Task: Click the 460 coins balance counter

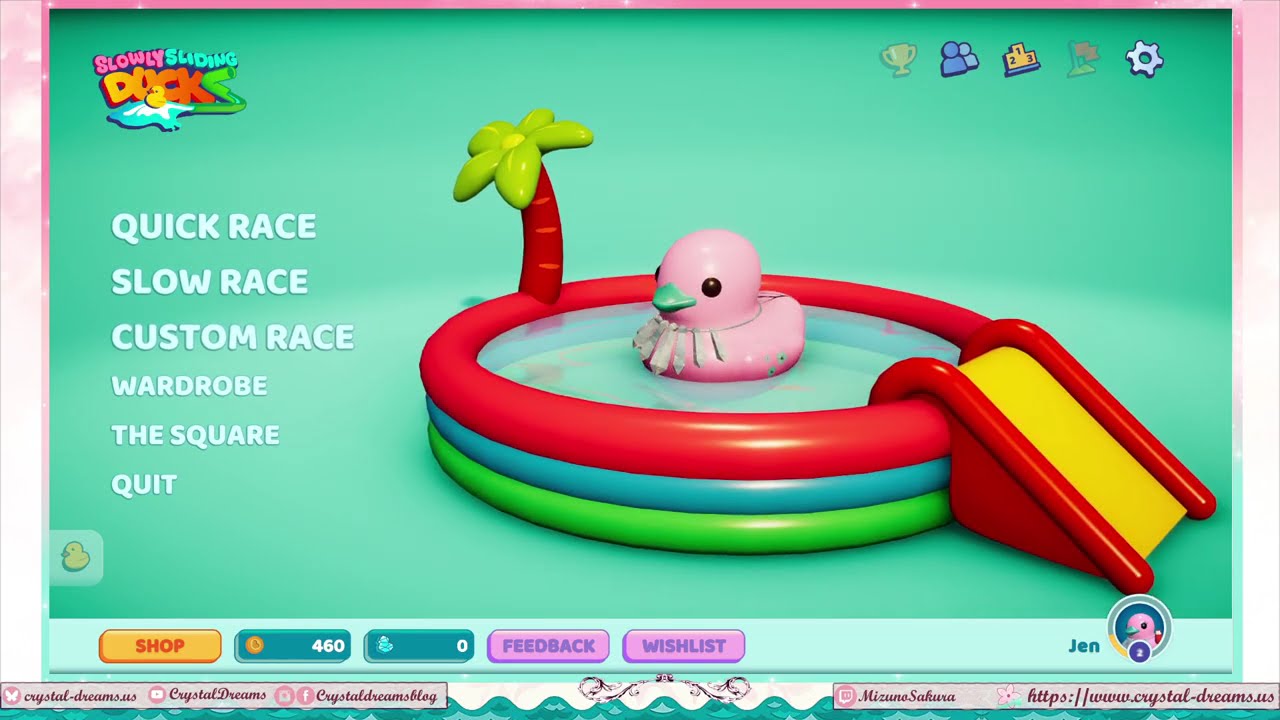Action: (x=293, y=646)
